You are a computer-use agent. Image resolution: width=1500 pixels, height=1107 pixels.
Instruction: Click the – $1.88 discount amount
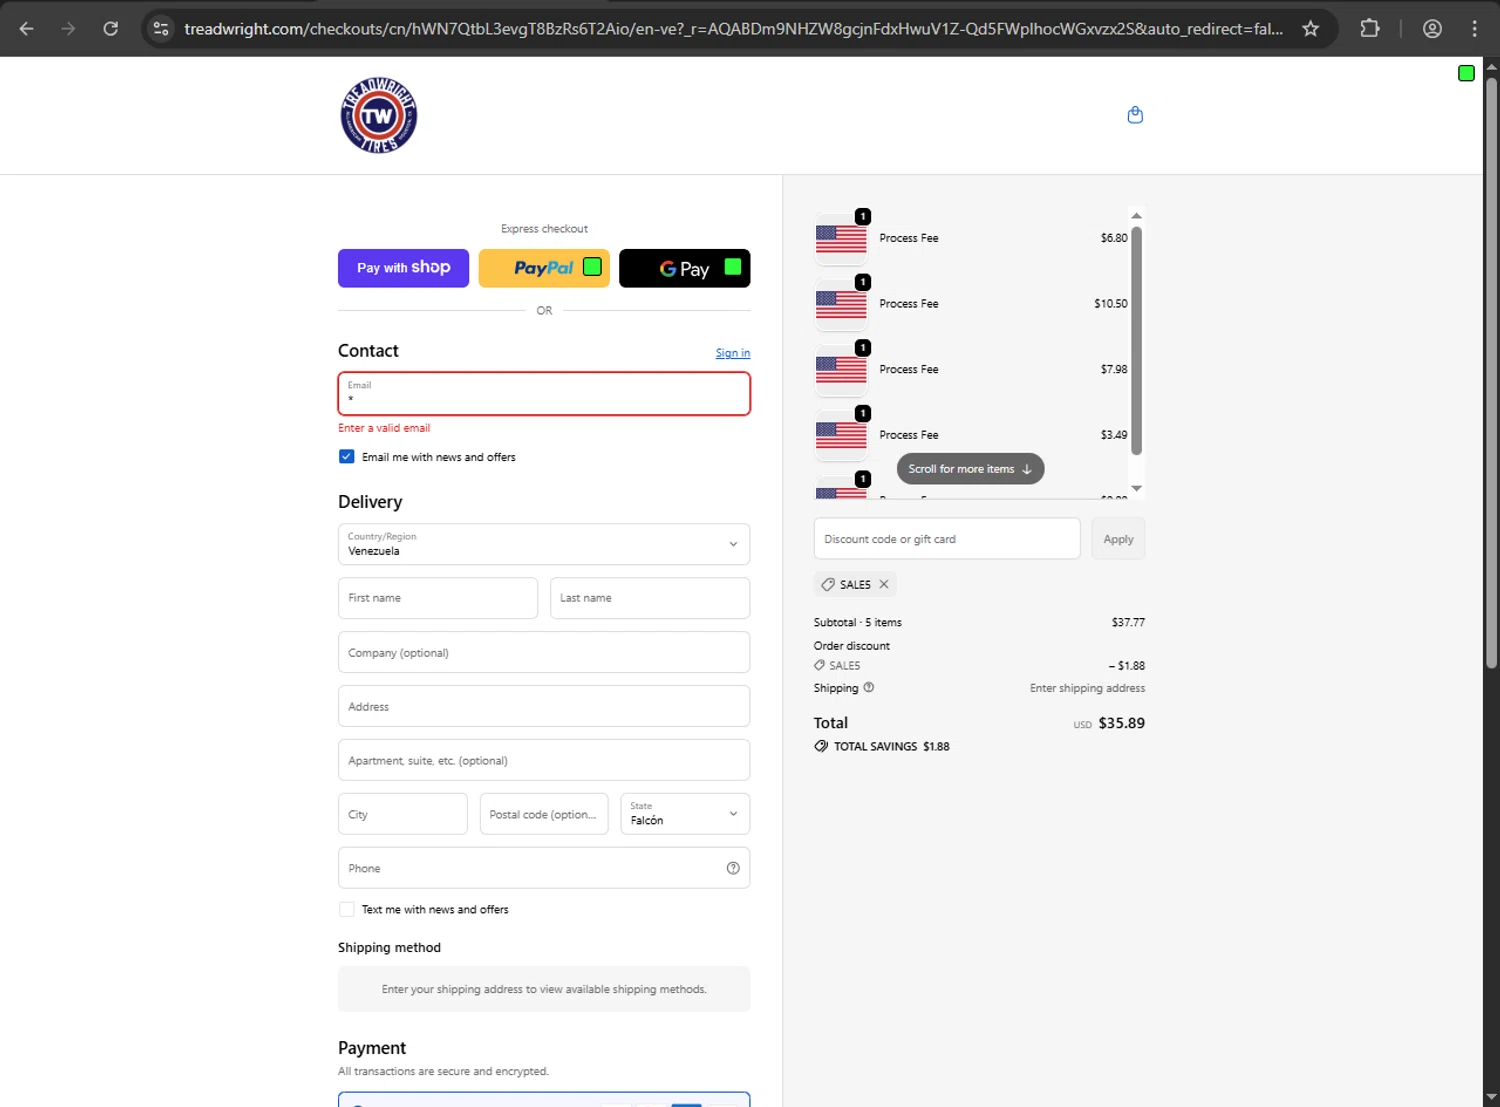(x=1126, y=665)
